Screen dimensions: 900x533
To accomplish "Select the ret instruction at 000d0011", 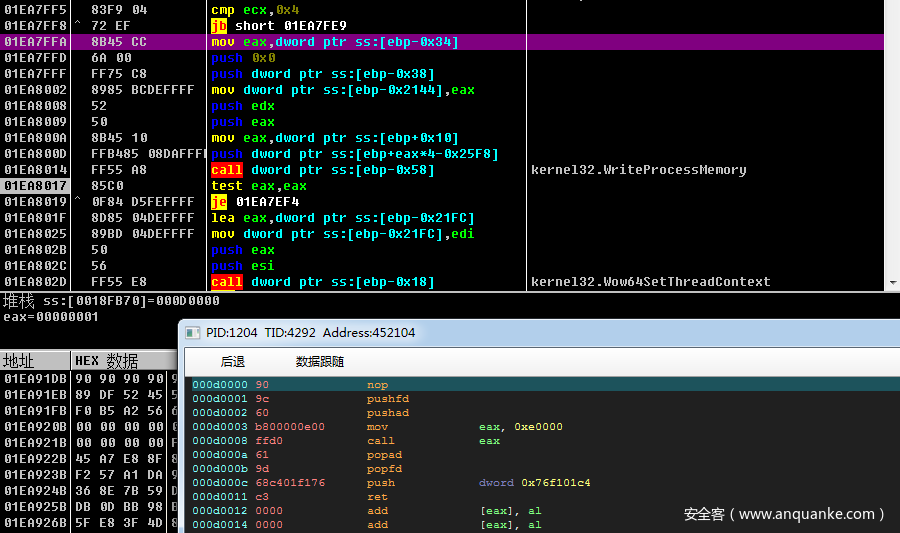I will click(376, 497).
